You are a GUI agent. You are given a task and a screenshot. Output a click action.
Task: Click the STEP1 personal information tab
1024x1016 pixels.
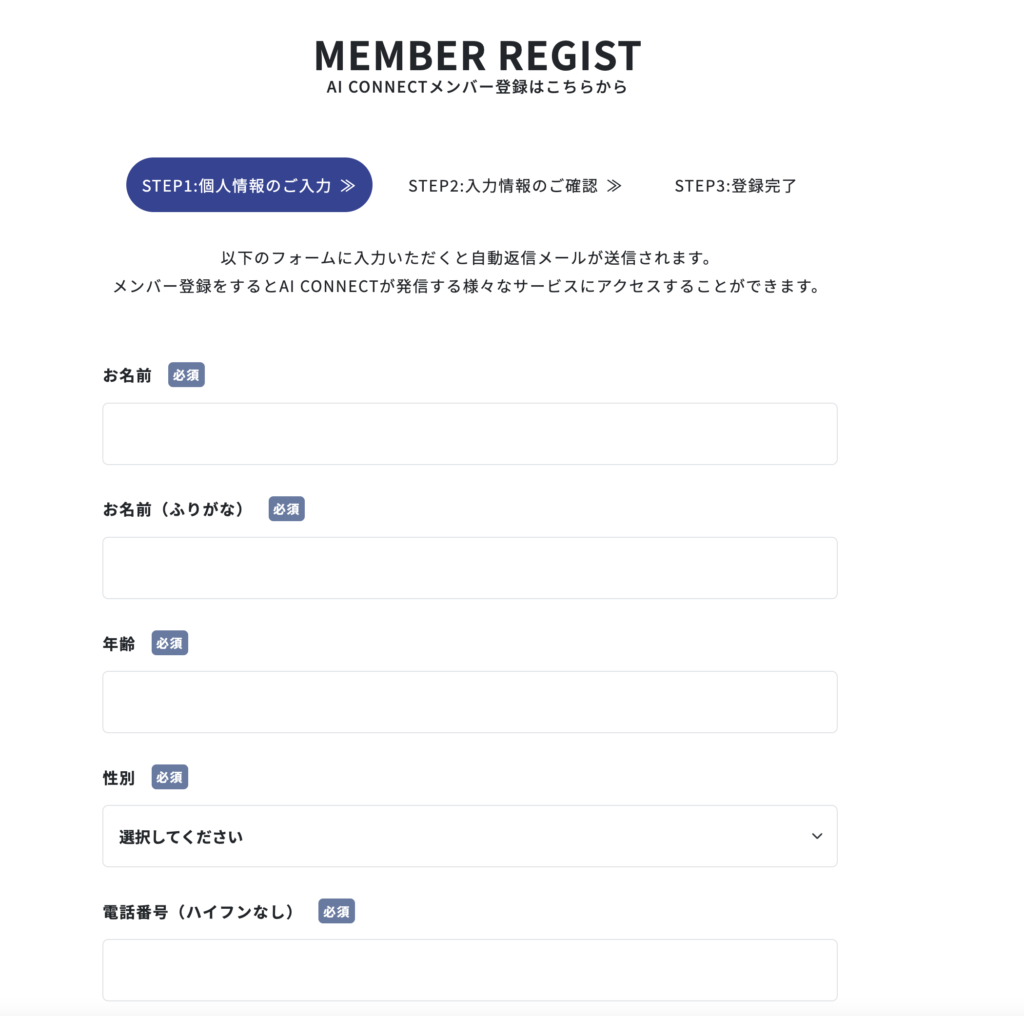pyautogui.click(x=248, y=185)
